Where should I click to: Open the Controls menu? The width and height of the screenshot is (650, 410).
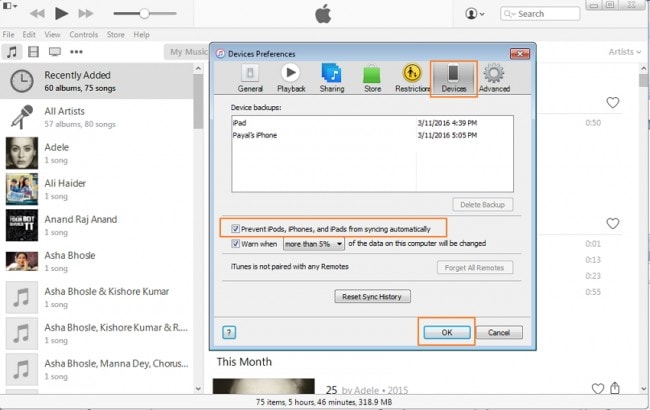point(84,35)
